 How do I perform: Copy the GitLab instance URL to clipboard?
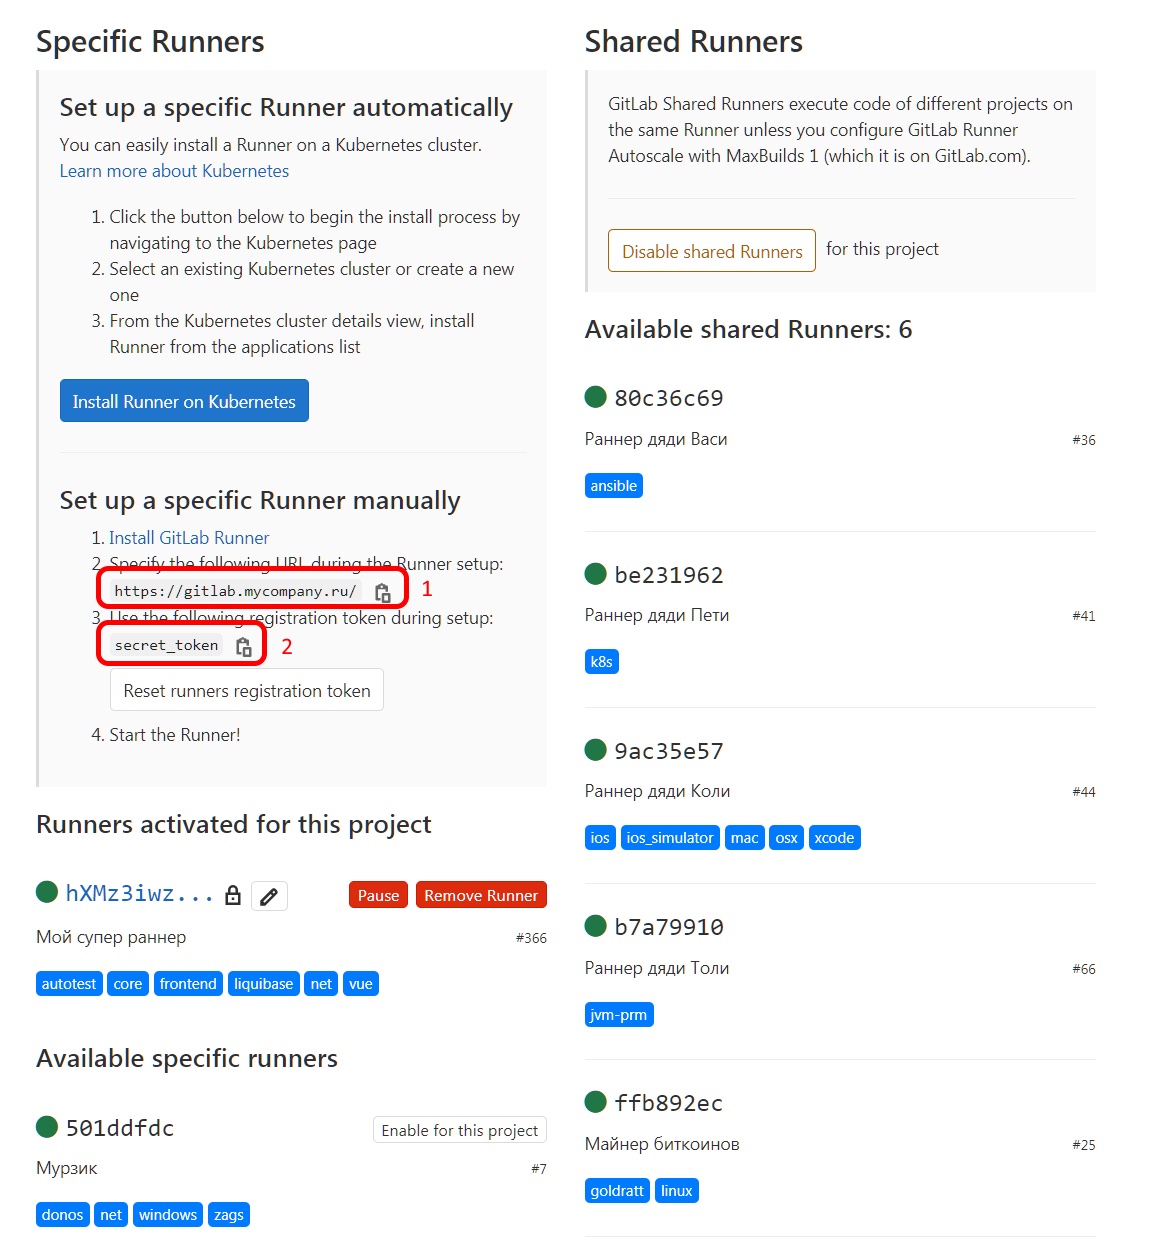tap(382, 591)
